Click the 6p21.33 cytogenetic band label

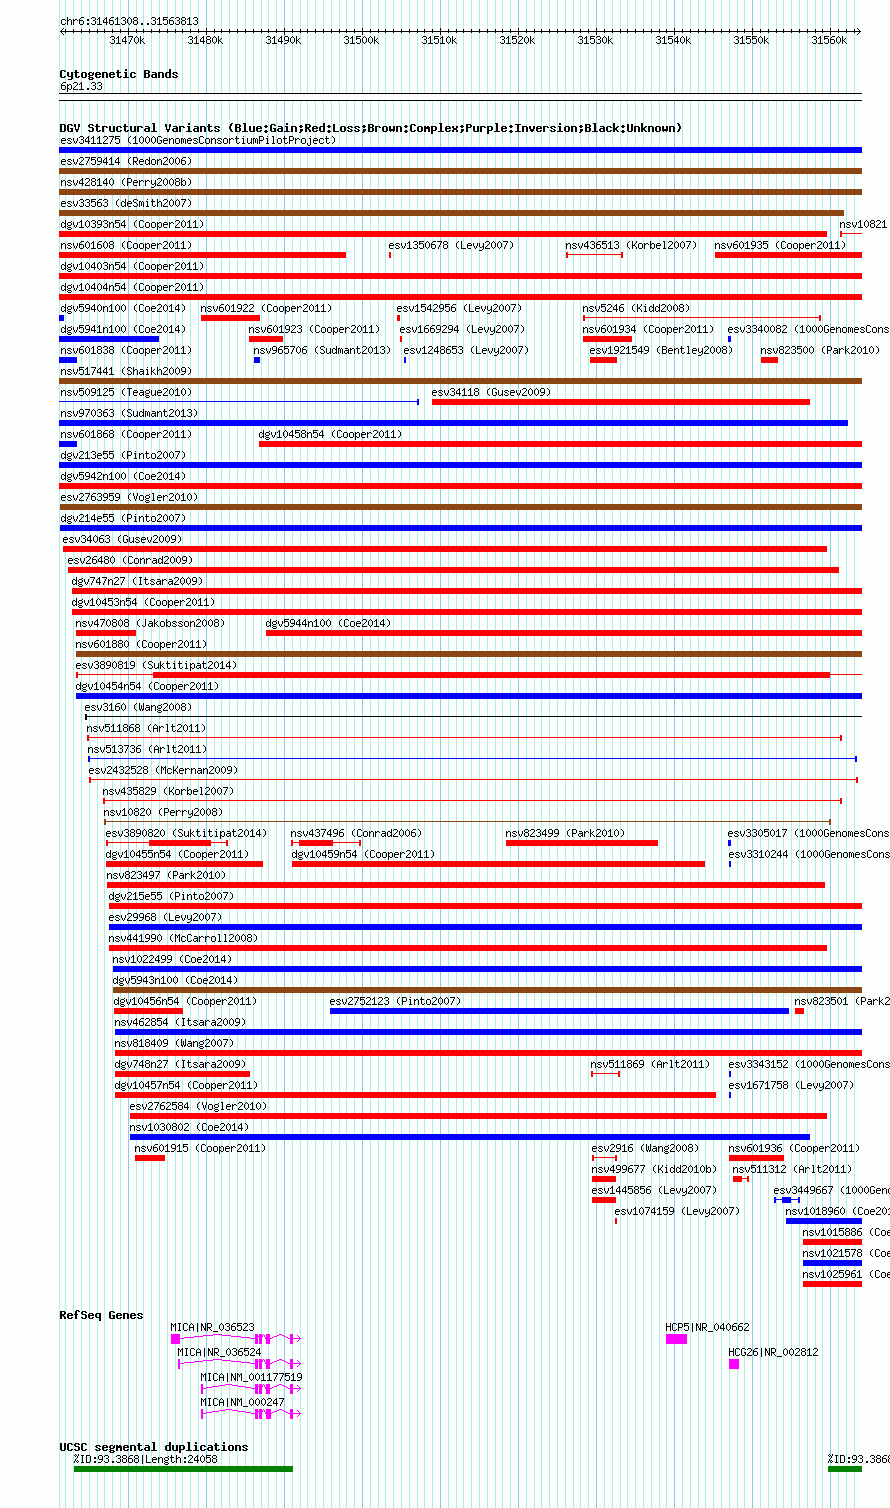(x=81, y=87)
